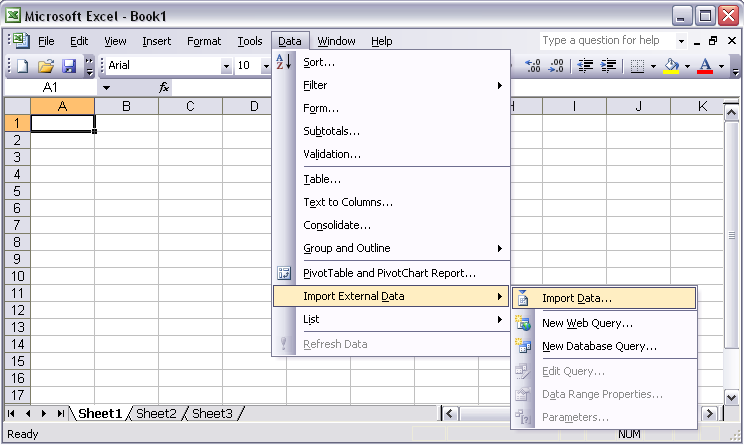
Task: Click the New Web Query icon
Action: (523, 323)
